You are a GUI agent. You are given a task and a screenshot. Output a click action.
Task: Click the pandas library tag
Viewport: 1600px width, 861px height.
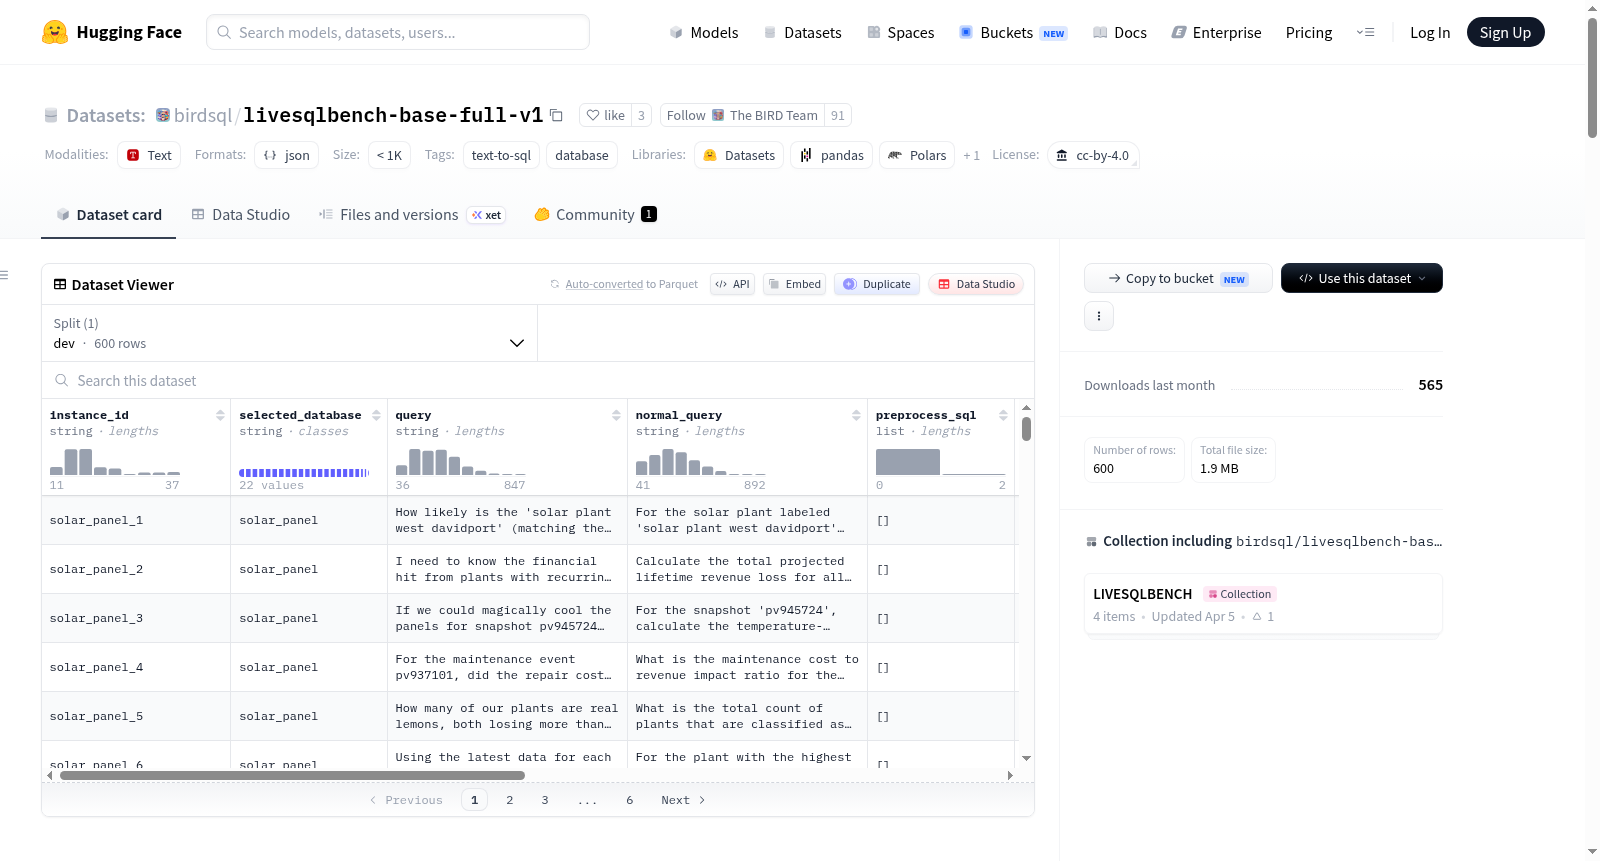click(831, 155)
